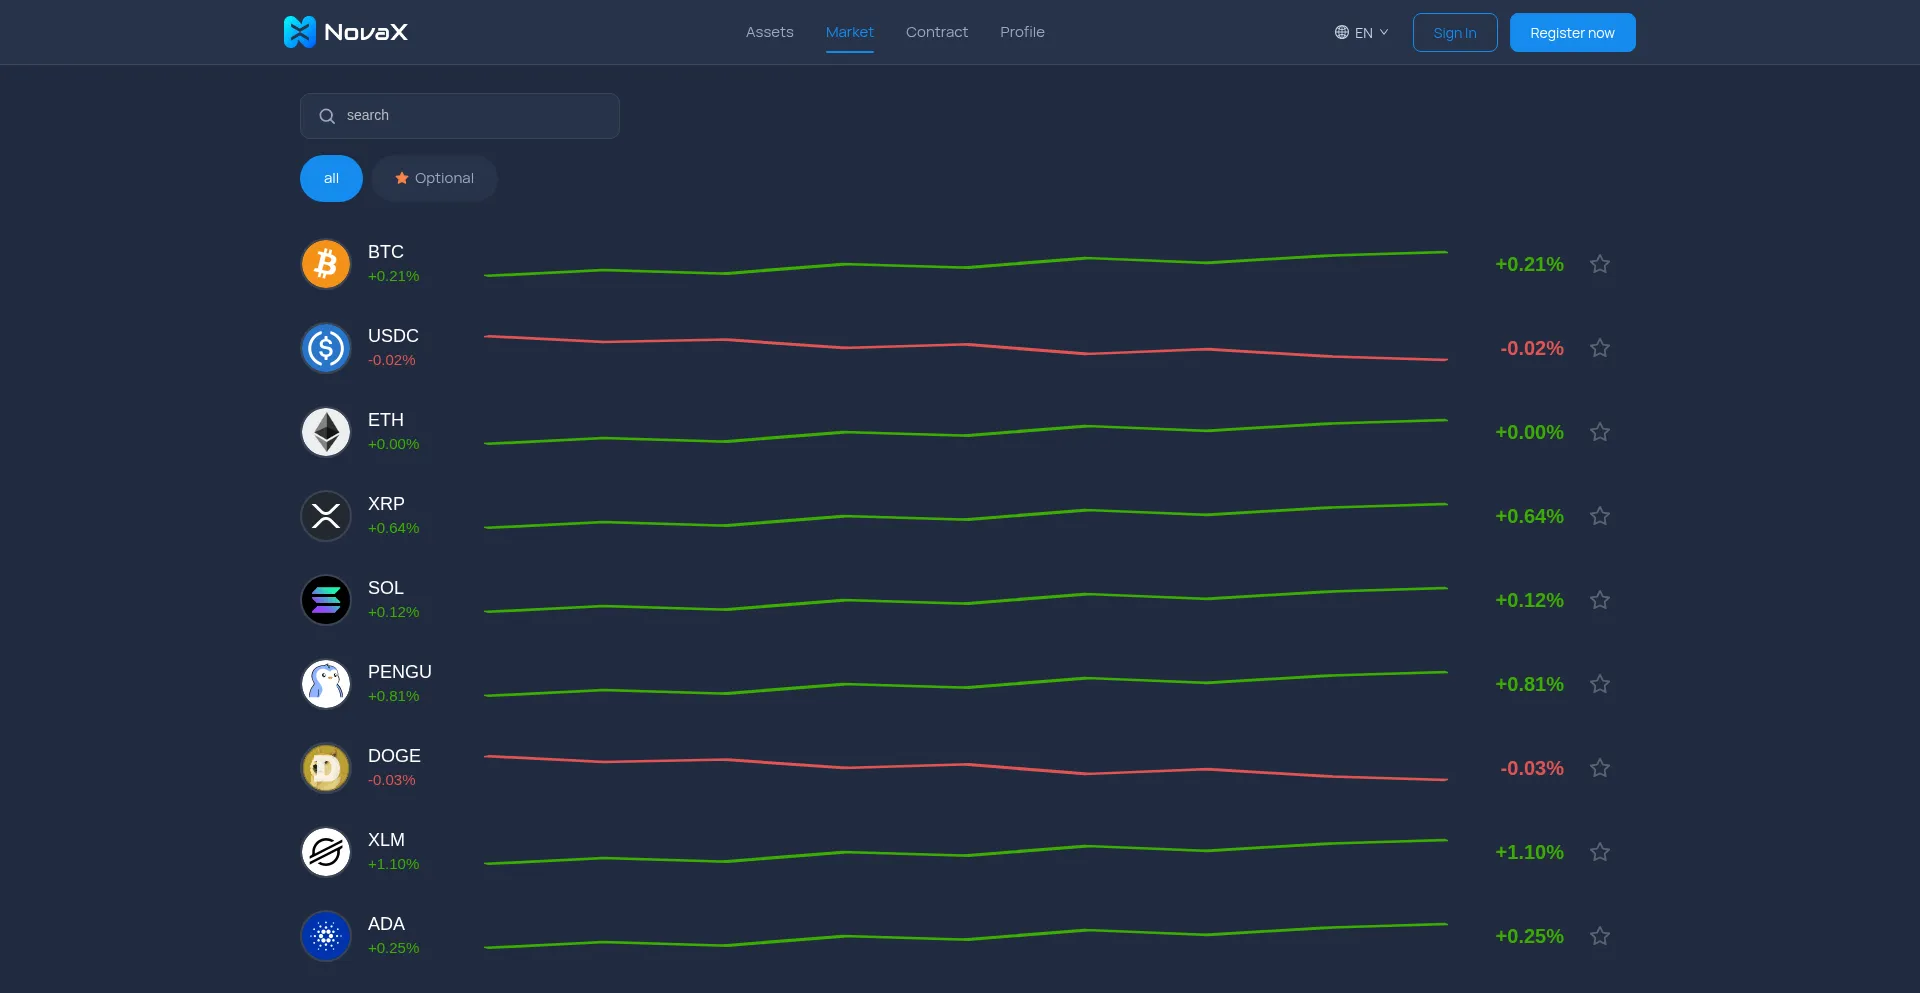Viewport: 1920px width, 993px height.
Task: Open the XRP price trend chart
Action: click(x=966, y=516)
